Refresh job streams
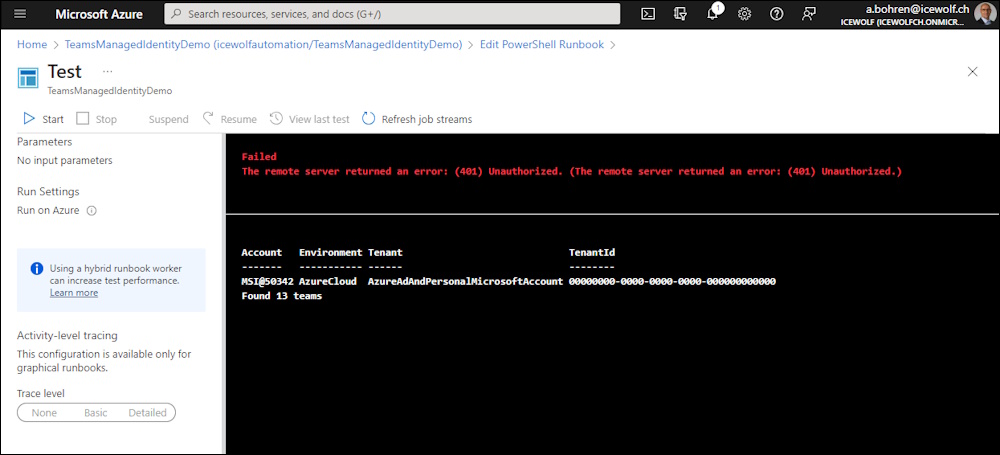The image size is (1000, 455). pyautogui.click(x=417, y=119)
